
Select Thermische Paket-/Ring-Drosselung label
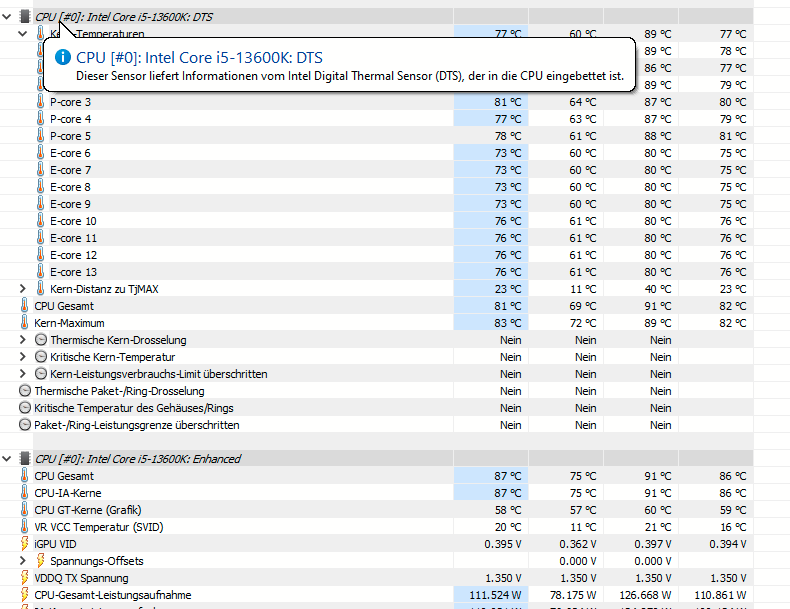pos(119,391)
